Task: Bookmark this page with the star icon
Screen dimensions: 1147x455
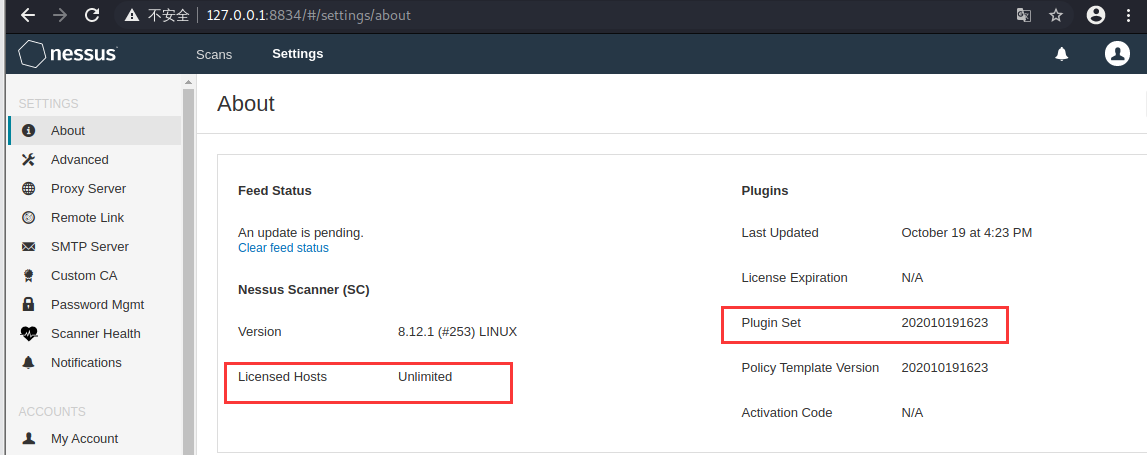Action: (1056, 15)
